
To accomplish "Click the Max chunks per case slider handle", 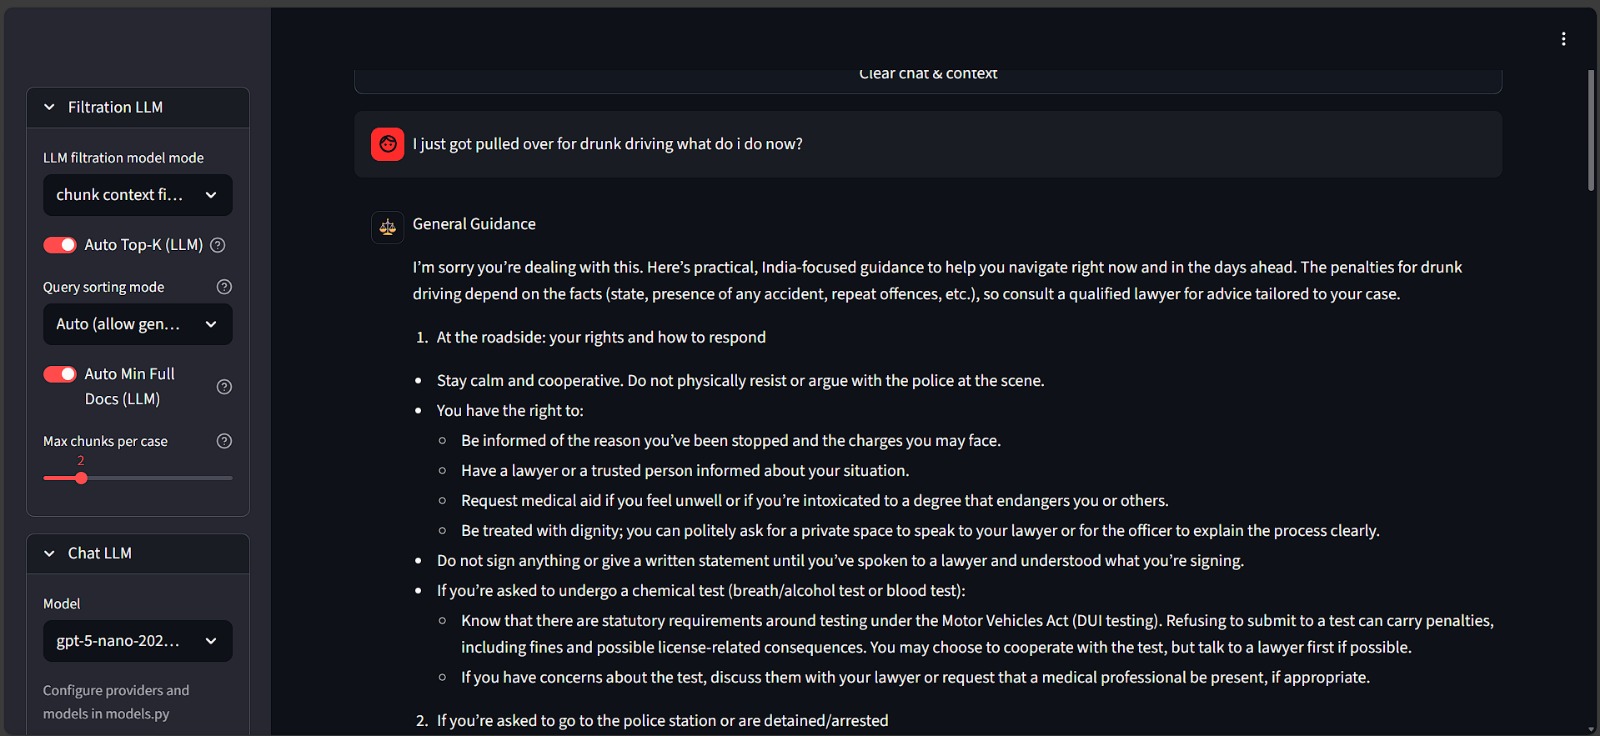I will coord(81,478).
